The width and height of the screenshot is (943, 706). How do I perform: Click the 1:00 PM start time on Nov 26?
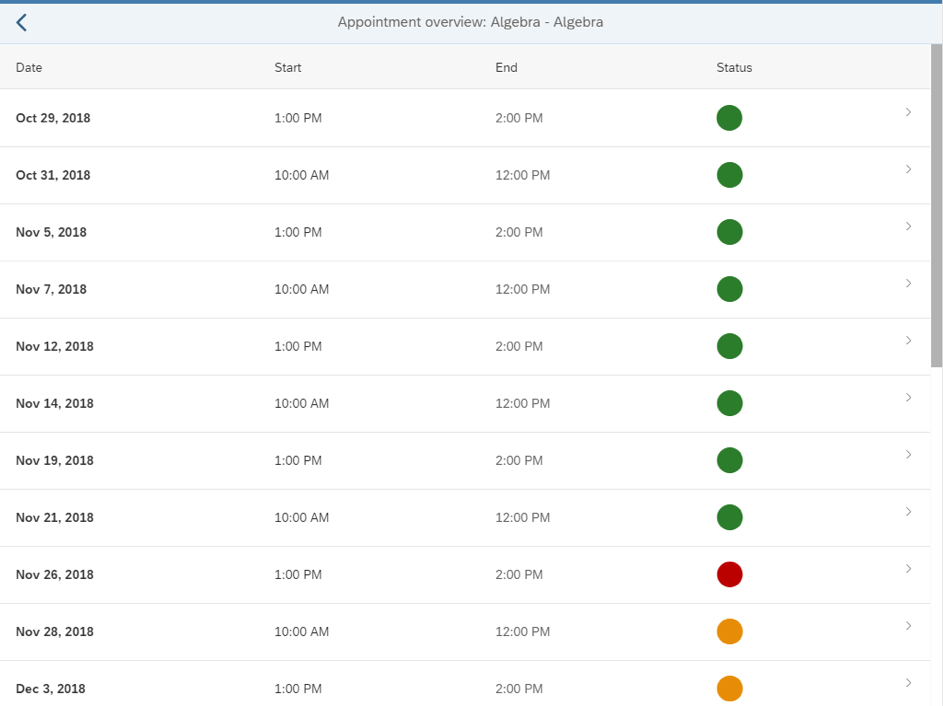(298, 575)
